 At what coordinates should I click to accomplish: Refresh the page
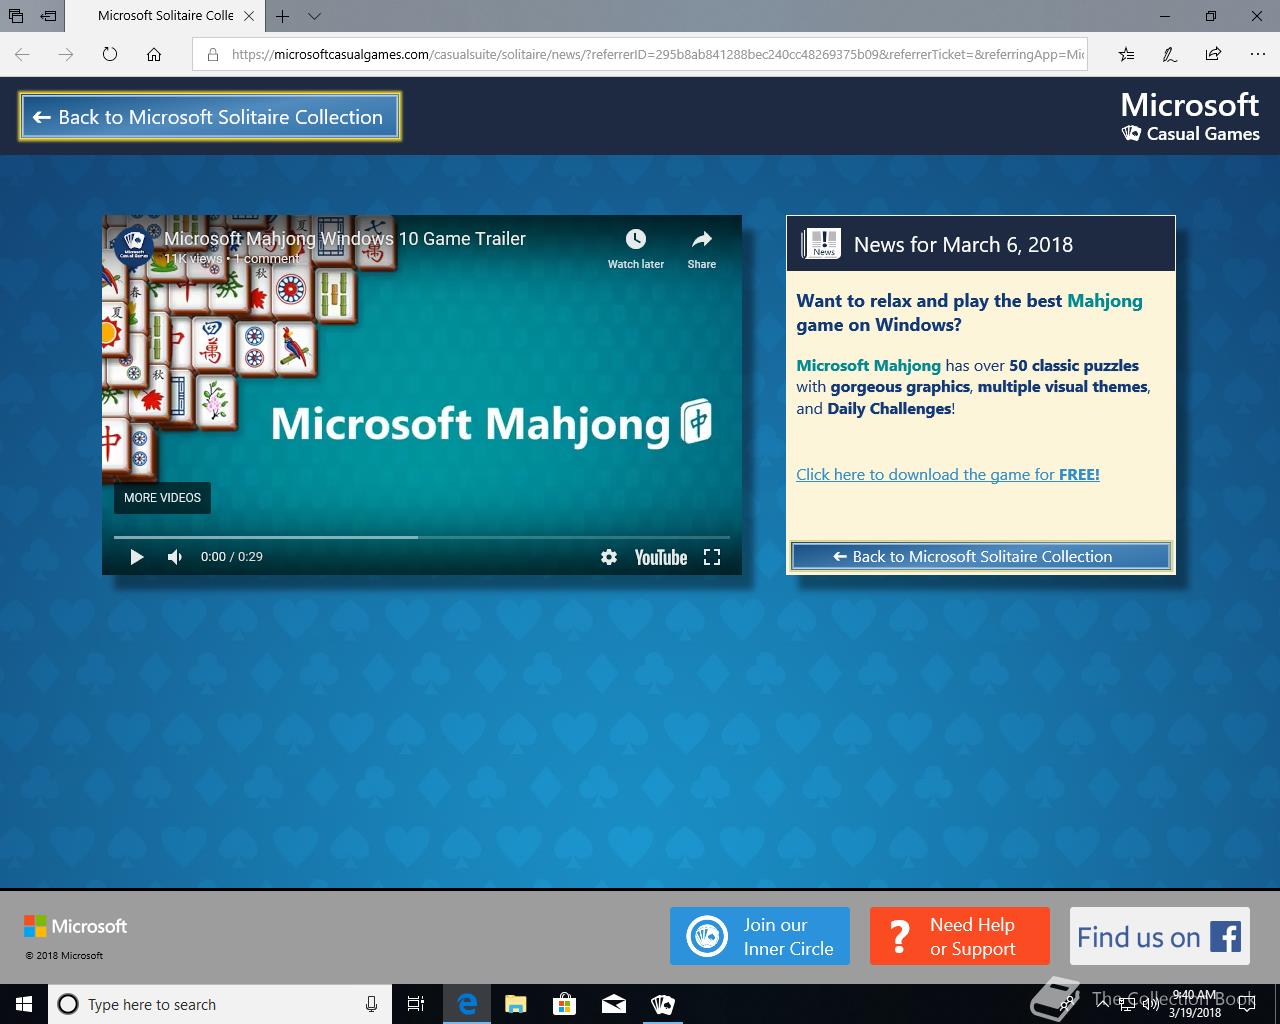click(x=110, y=54)
